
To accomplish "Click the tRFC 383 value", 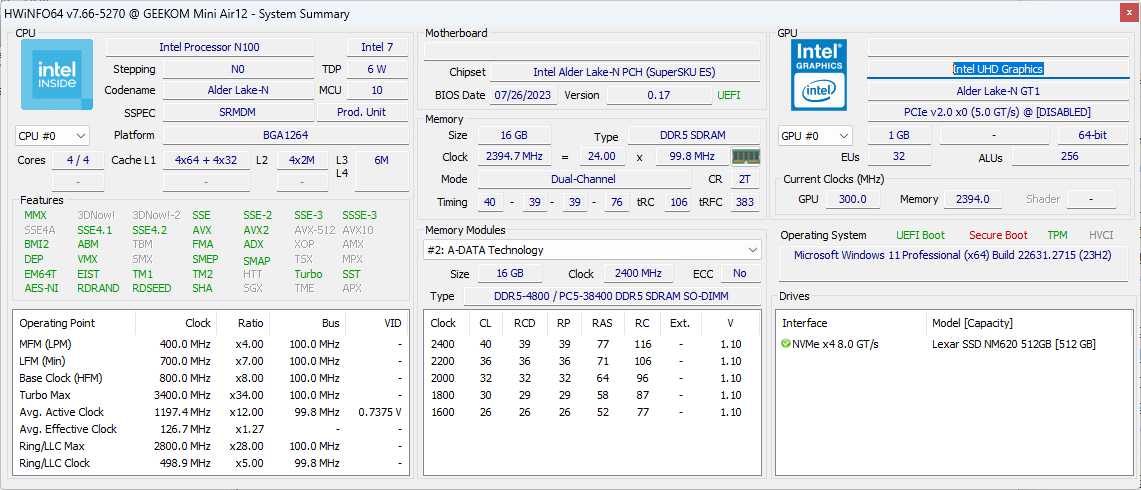I will [x=744, y=202].
